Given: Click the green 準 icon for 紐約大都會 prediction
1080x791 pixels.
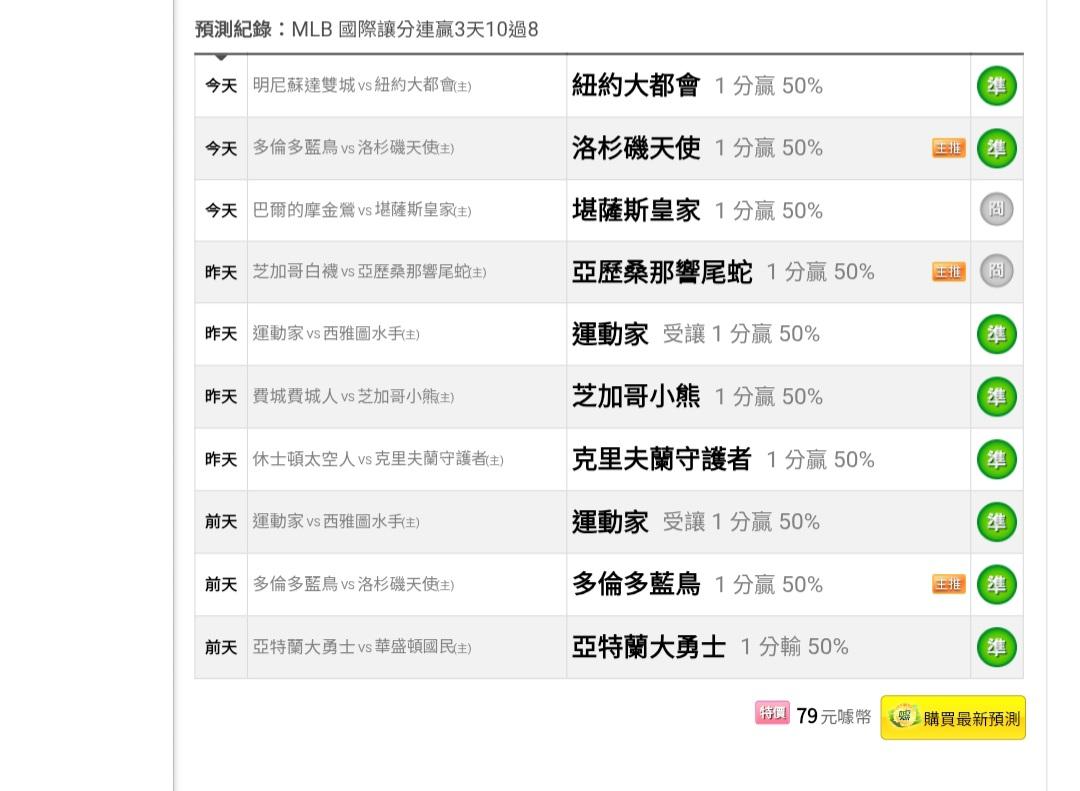Looking at the screenshot, I should [x=996, y=86].
